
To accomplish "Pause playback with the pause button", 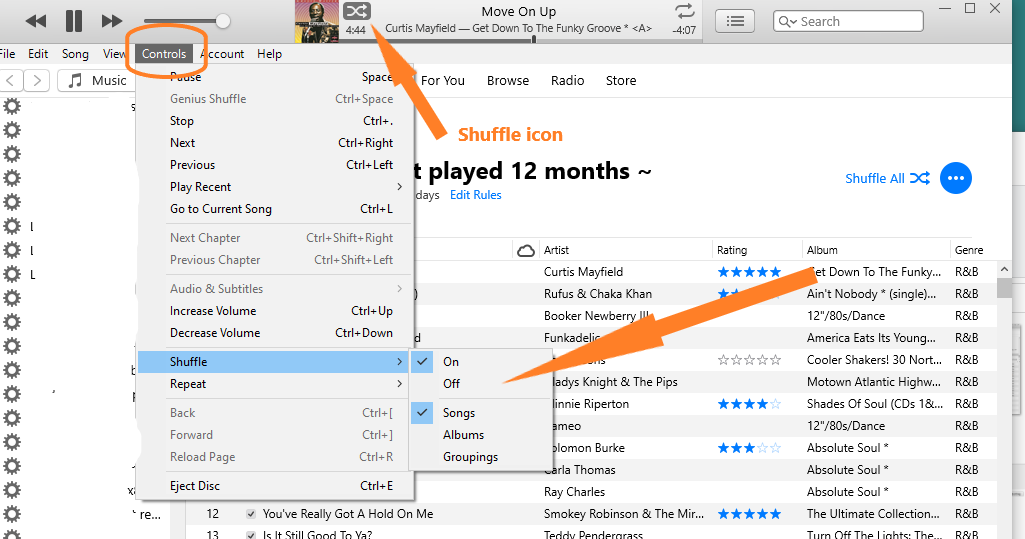I will pyautogui.click(x=74, y=22).
